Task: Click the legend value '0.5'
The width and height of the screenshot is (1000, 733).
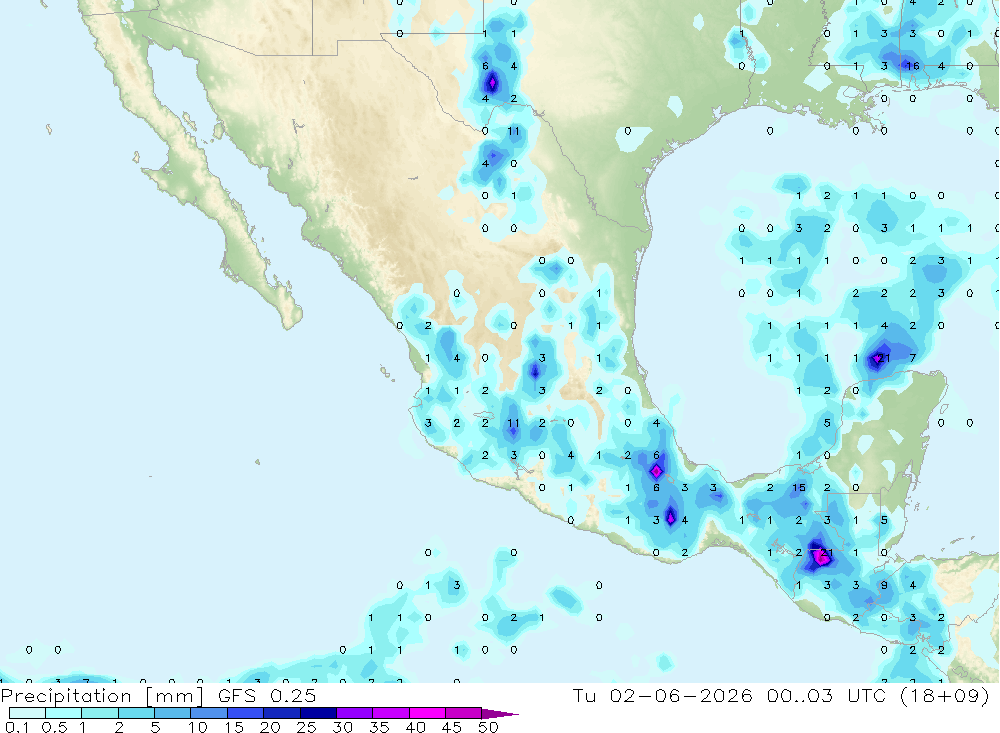Action: 54,727
